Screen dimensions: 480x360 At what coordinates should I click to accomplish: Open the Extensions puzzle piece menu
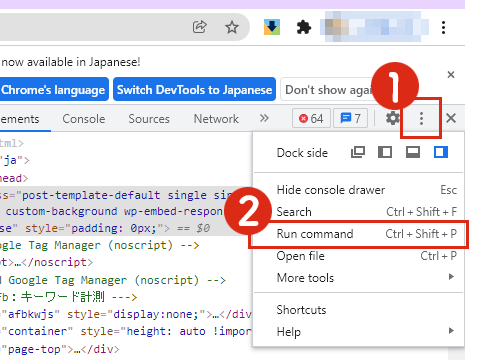click(304, 27)
